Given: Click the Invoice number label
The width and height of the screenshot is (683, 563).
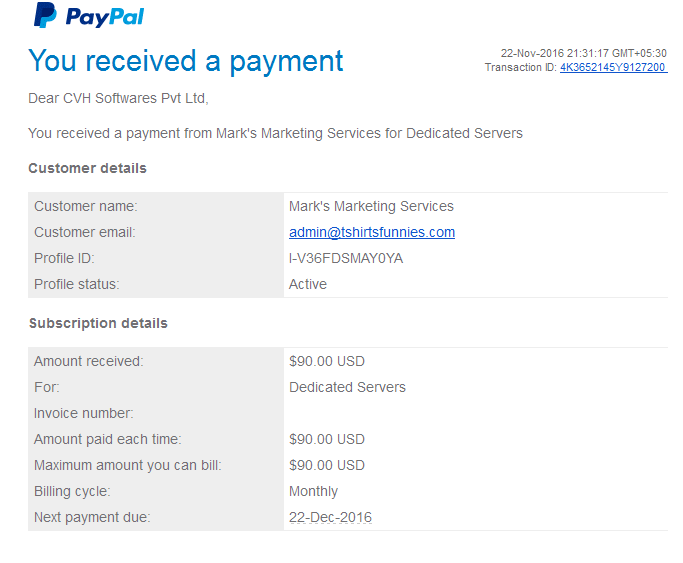Looking at the screenshot, I should (84, 413).
